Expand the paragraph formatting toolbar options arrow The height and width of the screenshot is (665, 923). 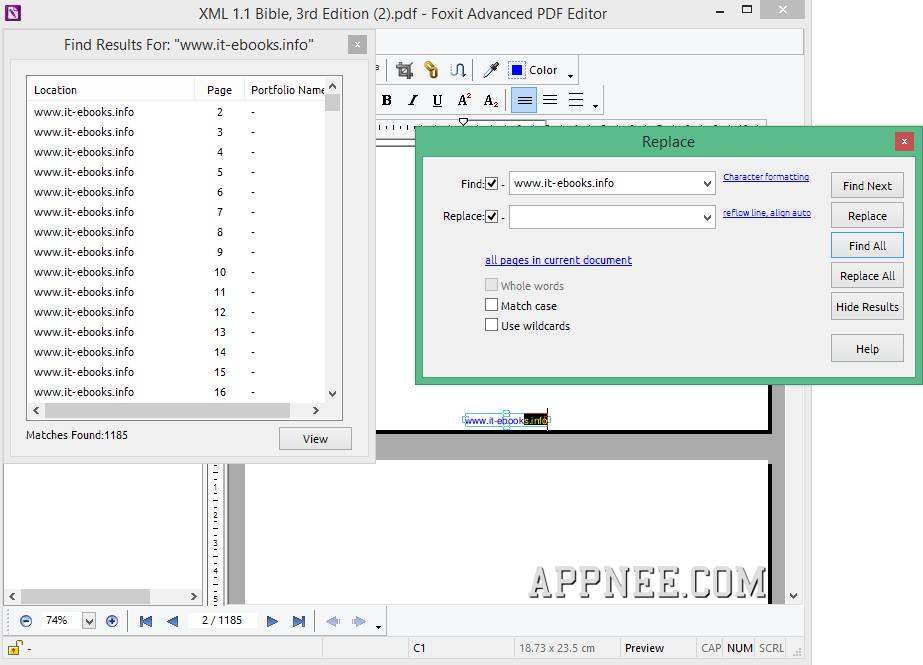595,105
